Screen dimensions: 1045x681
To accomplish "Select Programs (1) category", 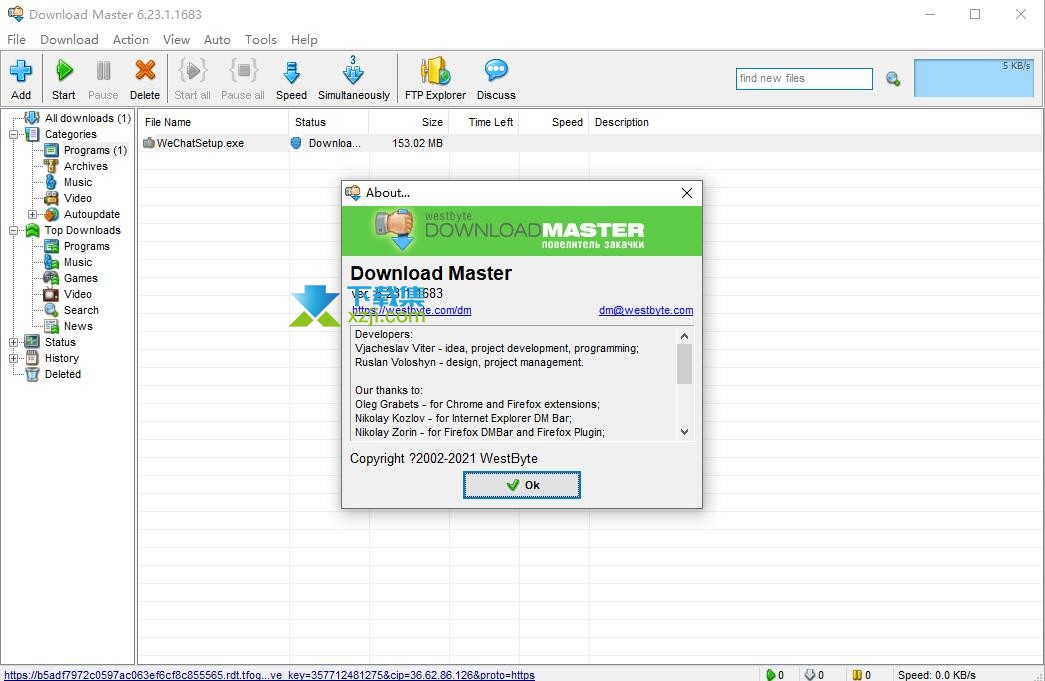I will [95, 150].
